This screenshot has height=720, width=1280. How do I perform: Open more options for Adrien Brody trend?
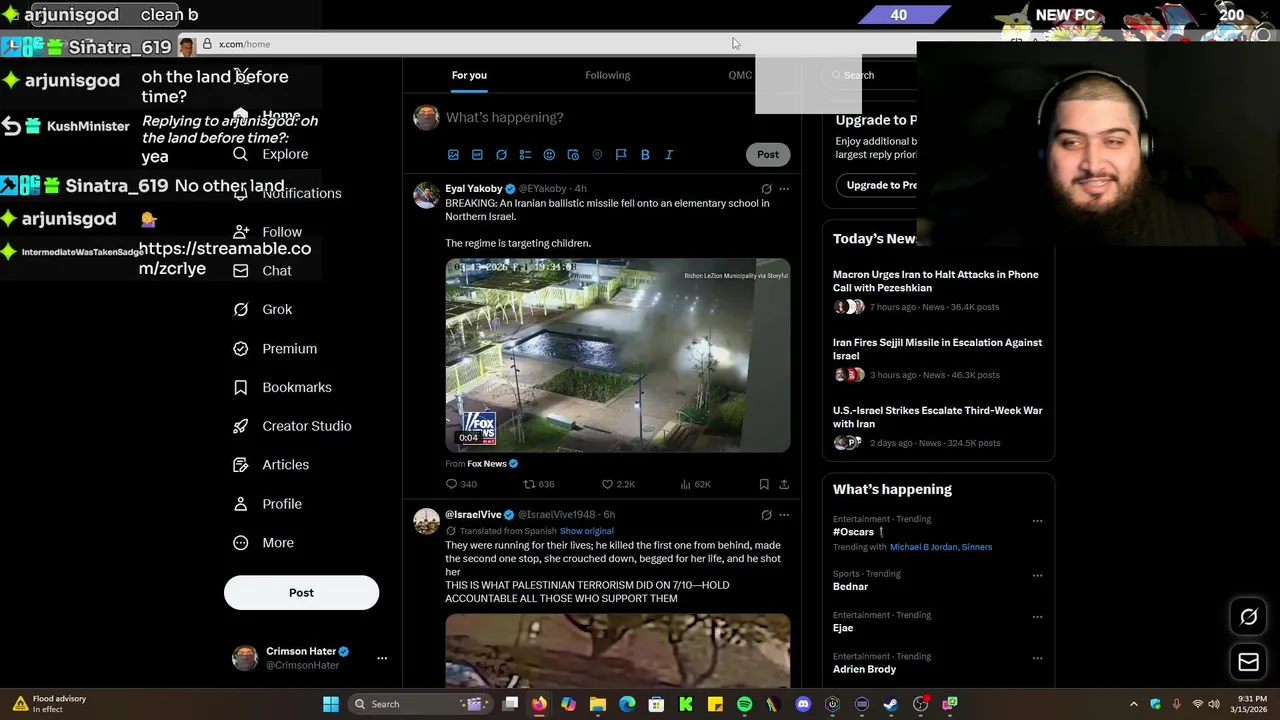click(x=1037, y=659)
